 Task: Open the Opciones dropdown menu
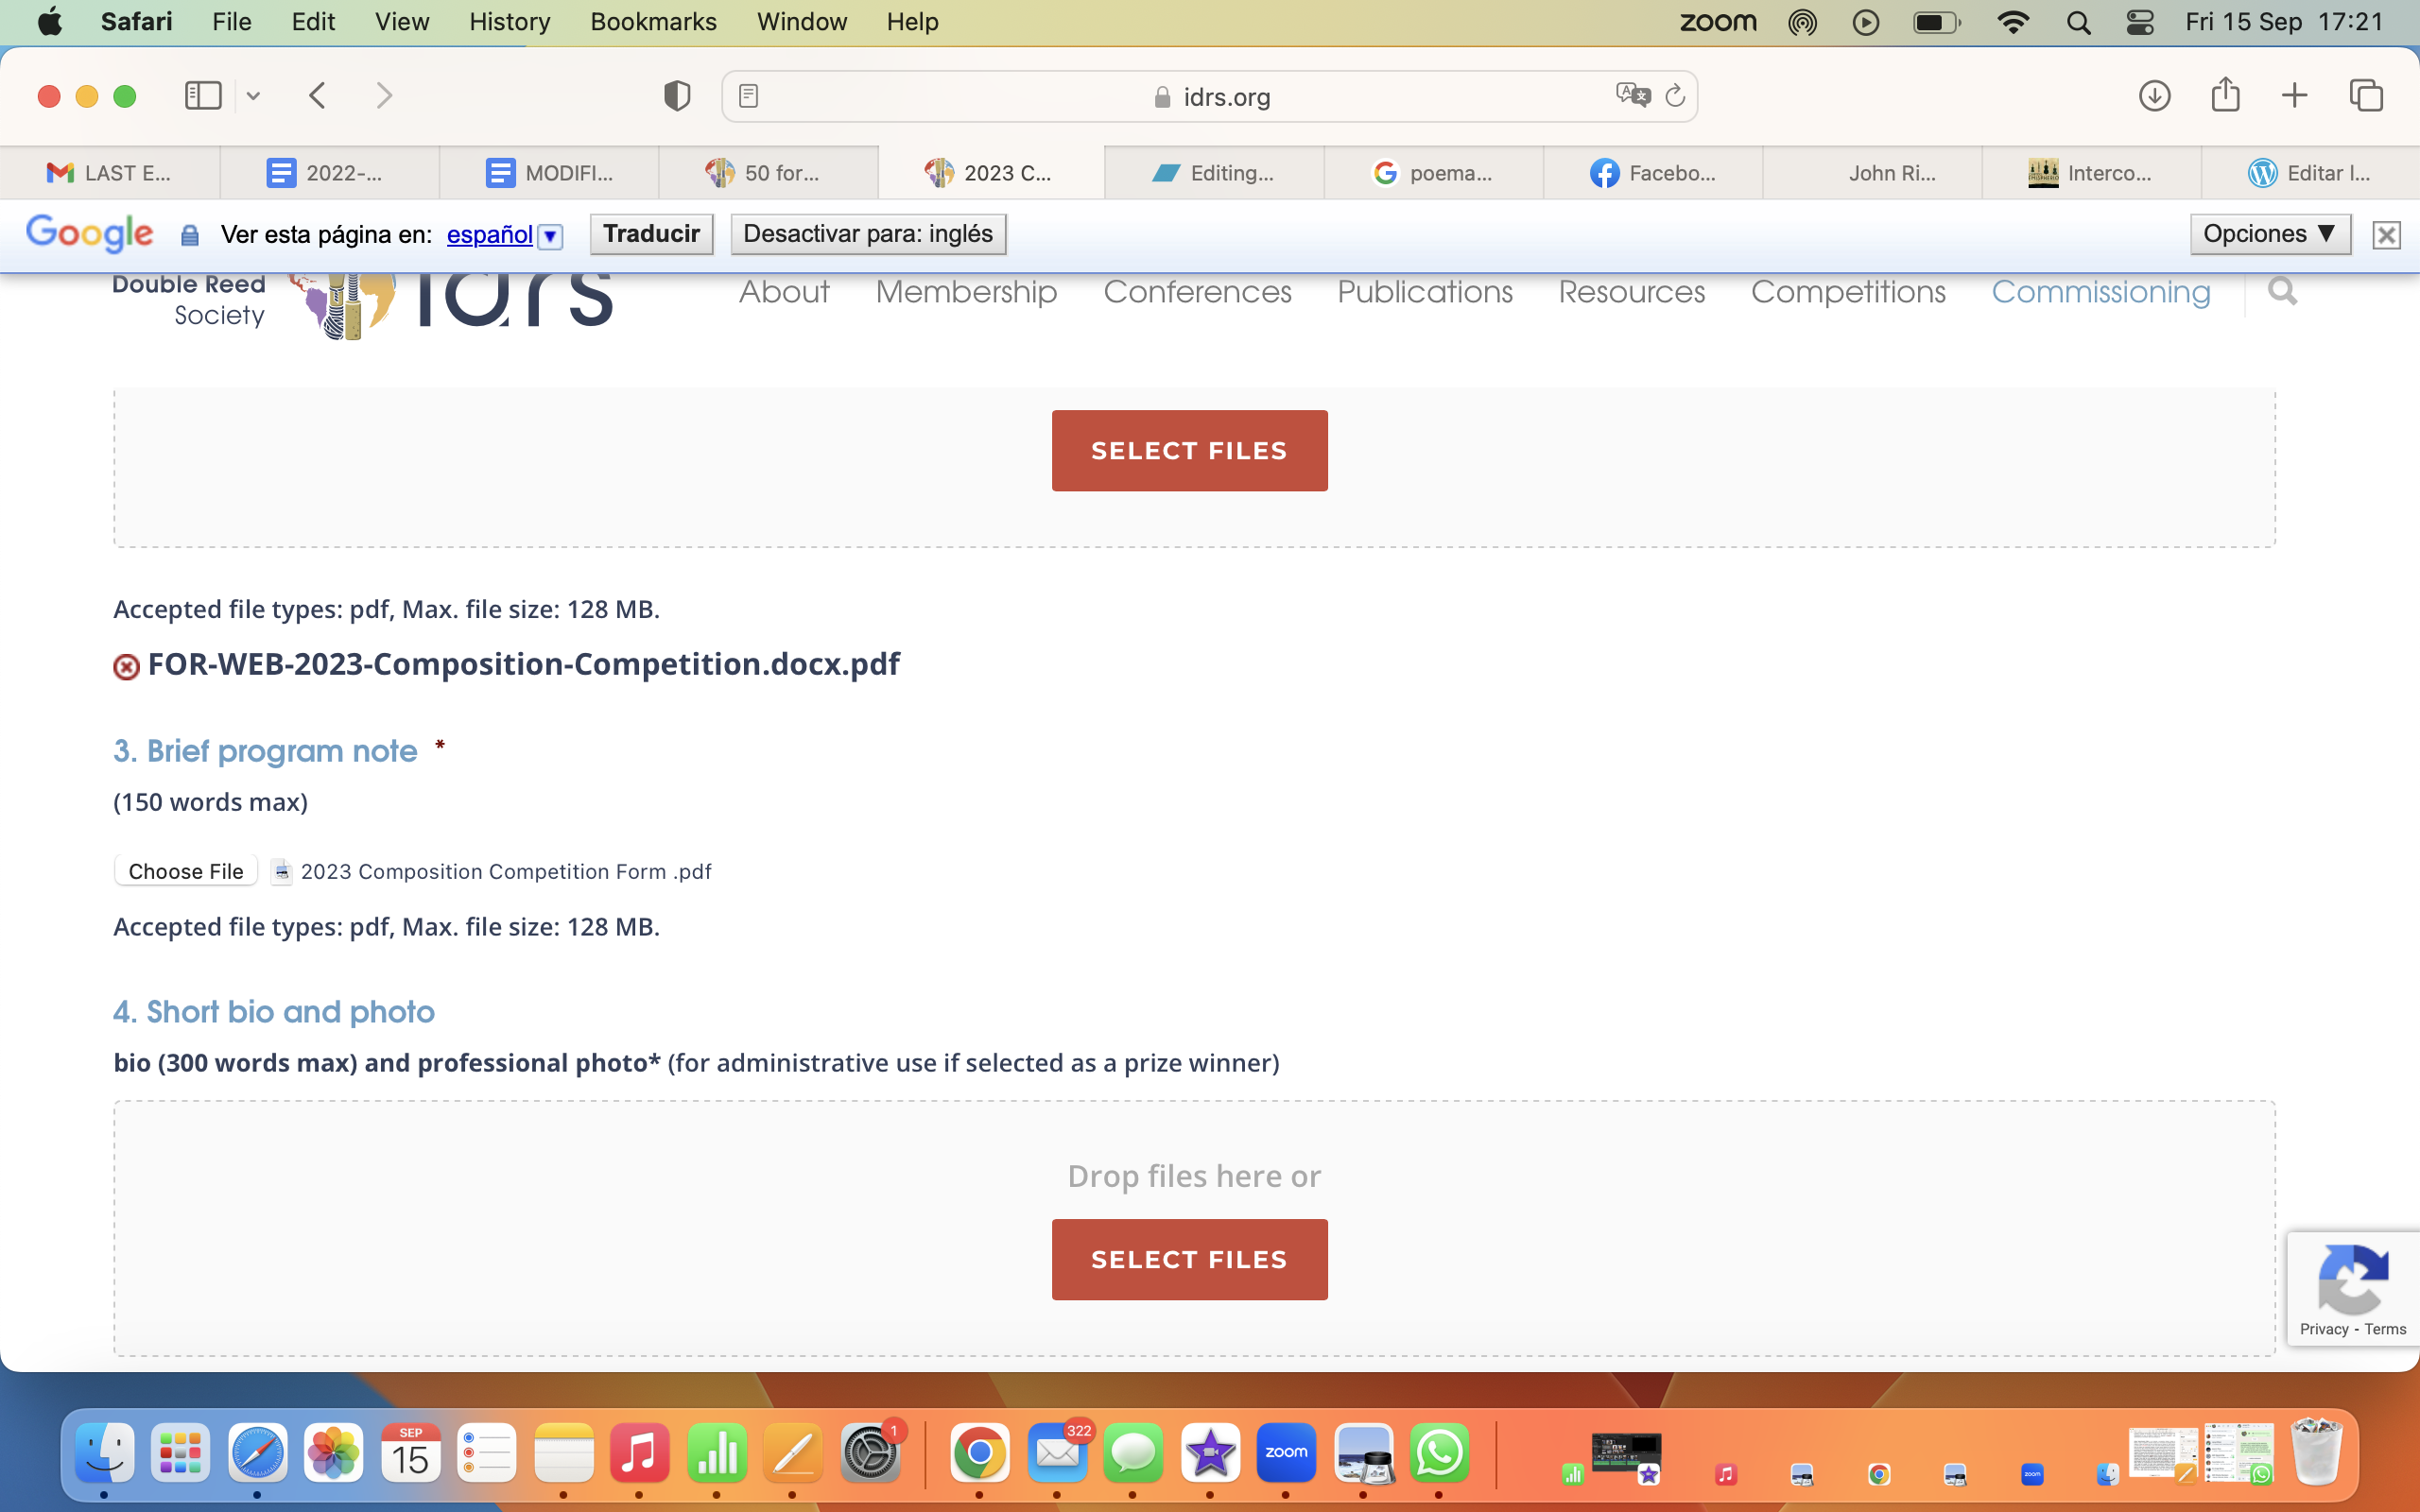pyautogui.click(x=2269, y=234)
